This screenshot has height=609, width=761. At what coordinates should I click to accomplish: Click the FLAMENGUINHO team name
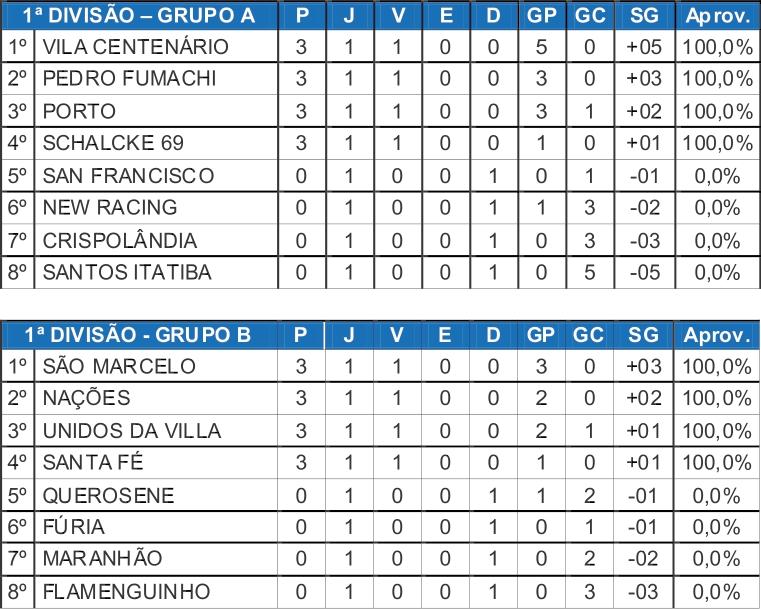(x=126, y=592)
